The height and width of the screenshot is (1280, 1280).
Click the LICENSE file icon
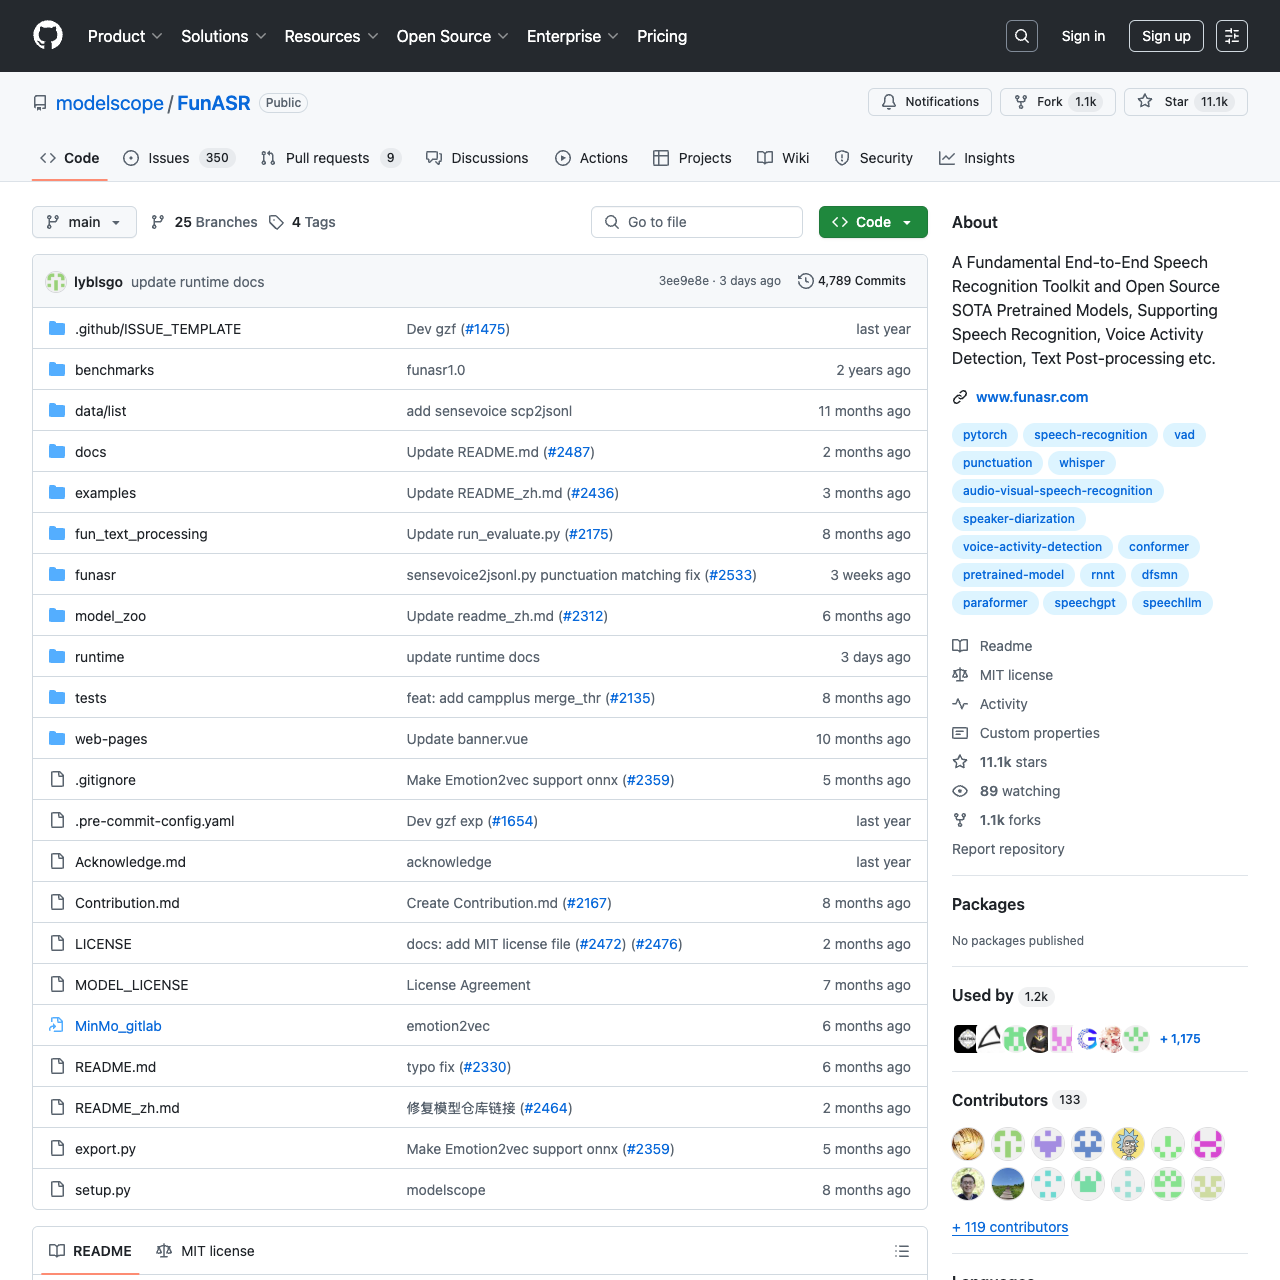[57, 944]
